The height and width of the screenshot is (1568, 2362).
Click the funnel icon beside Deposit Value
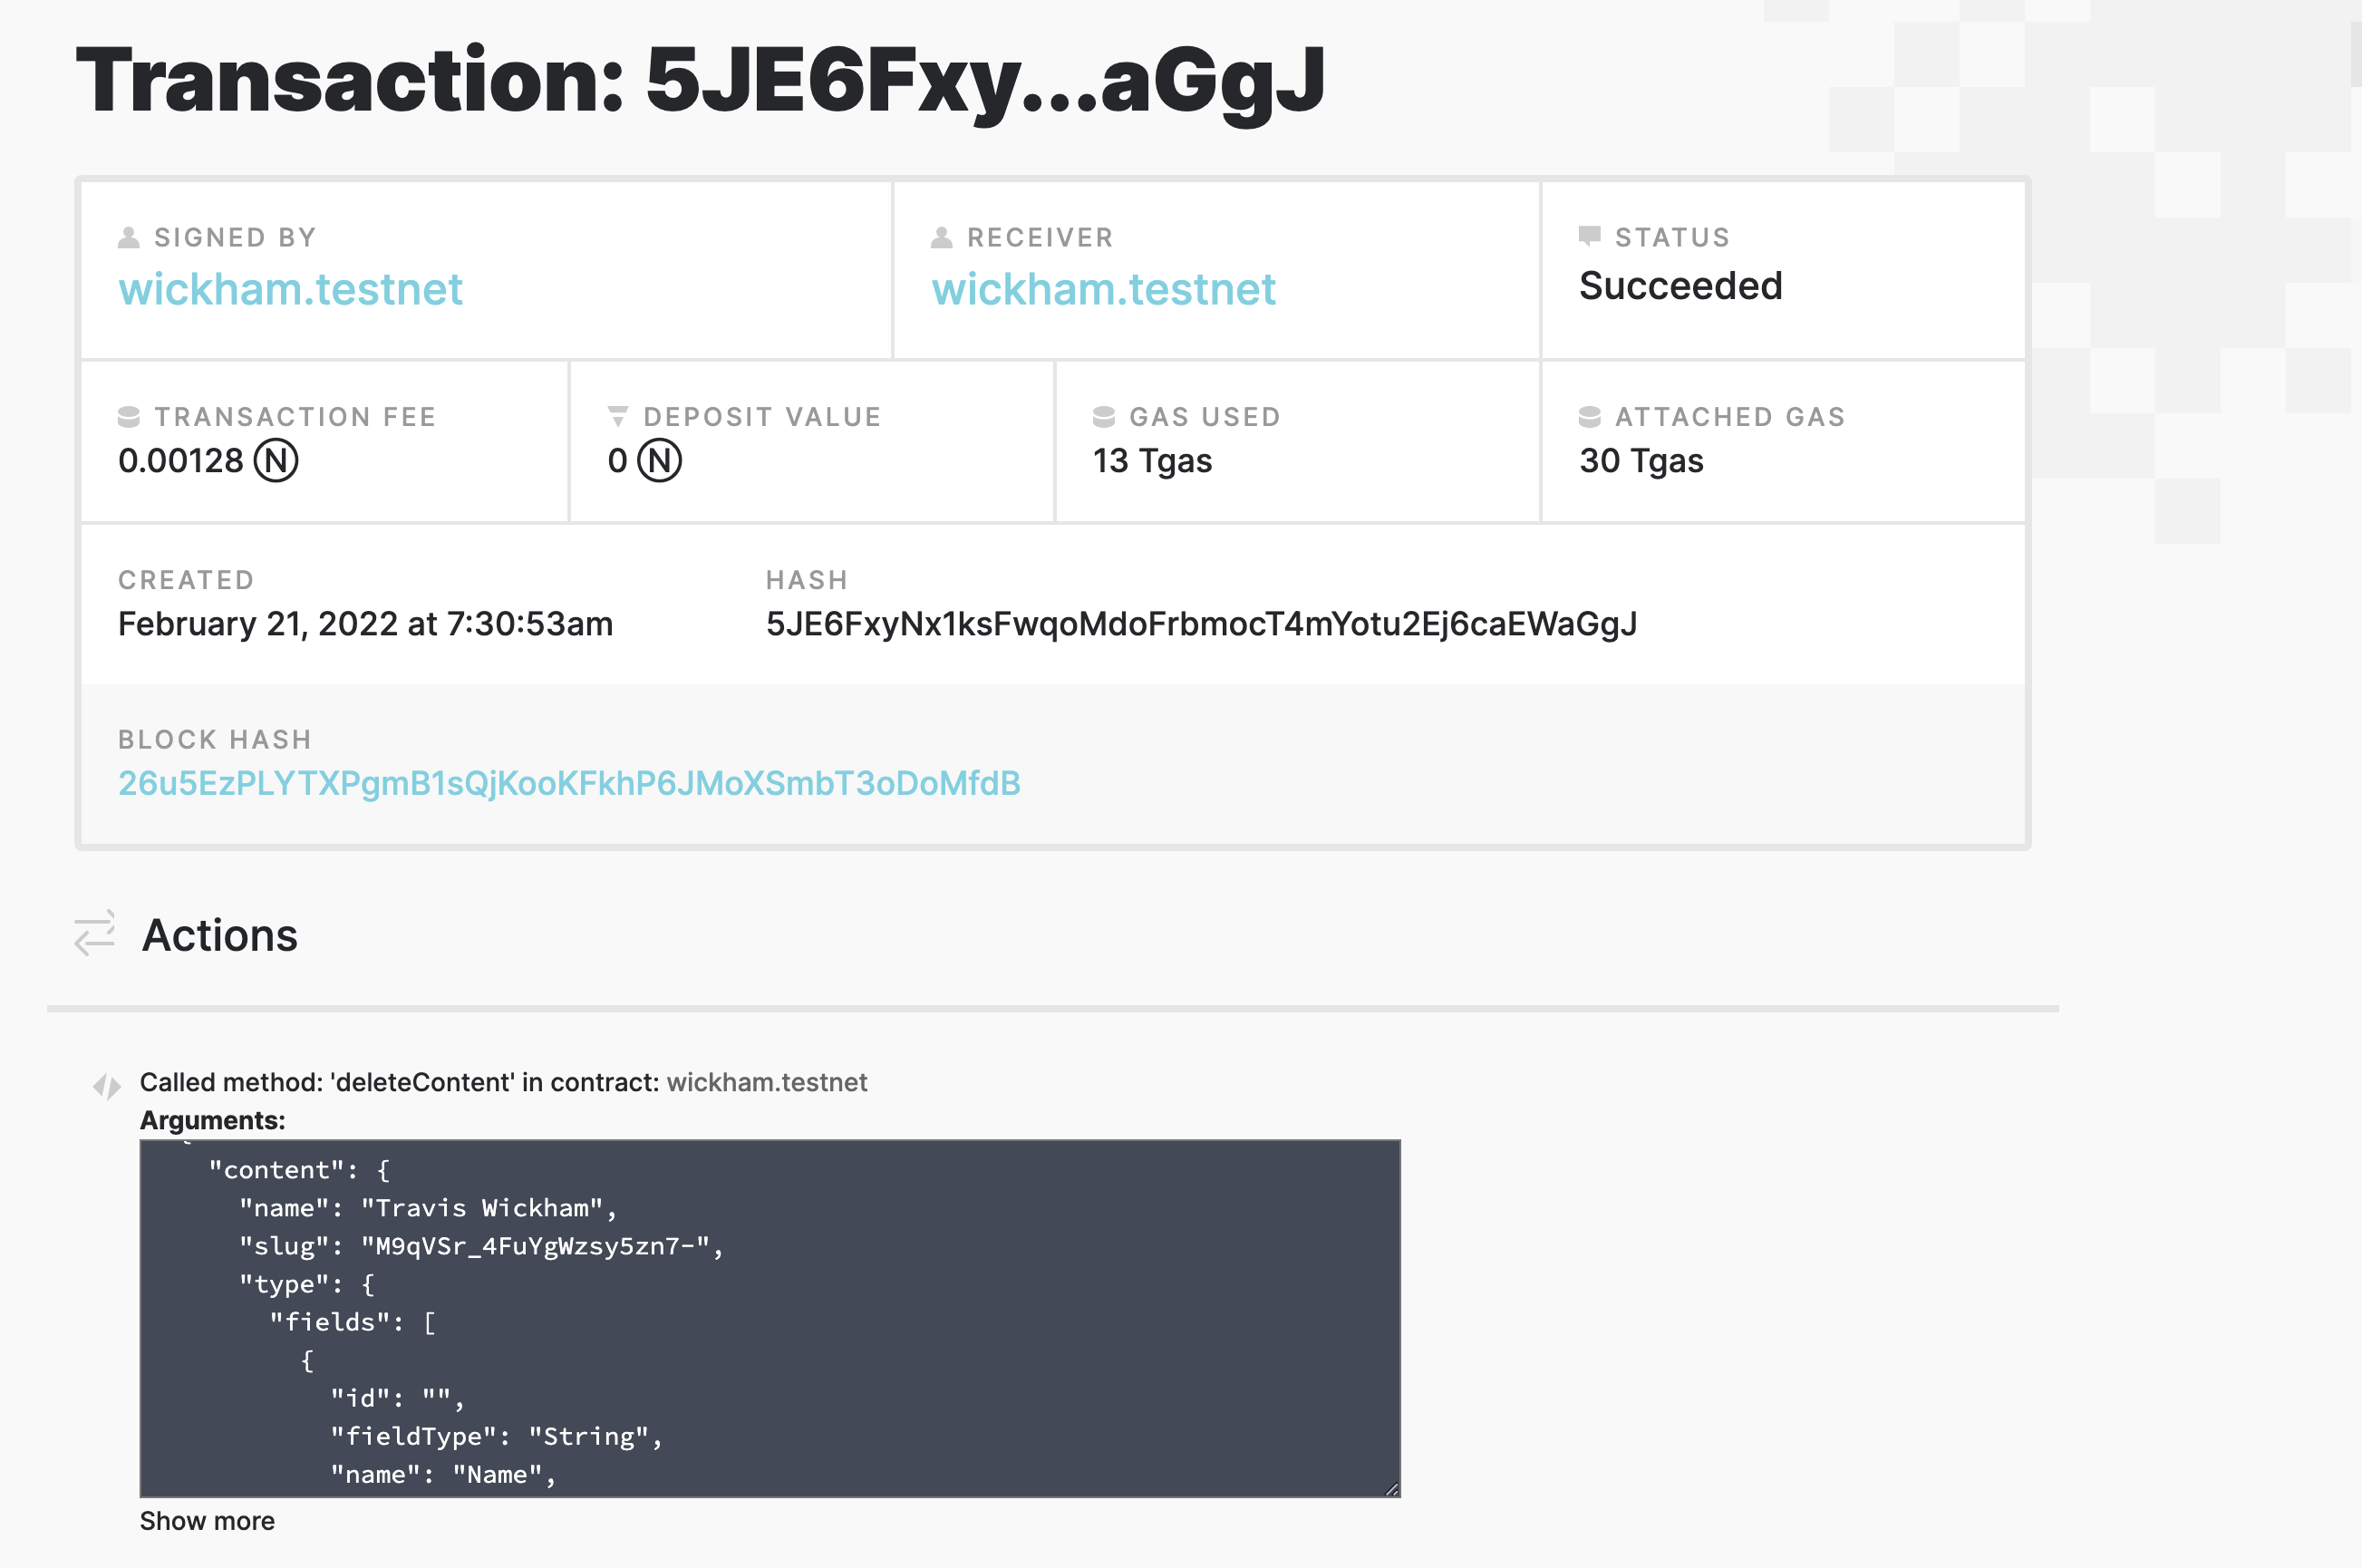[x=618, y=416]
